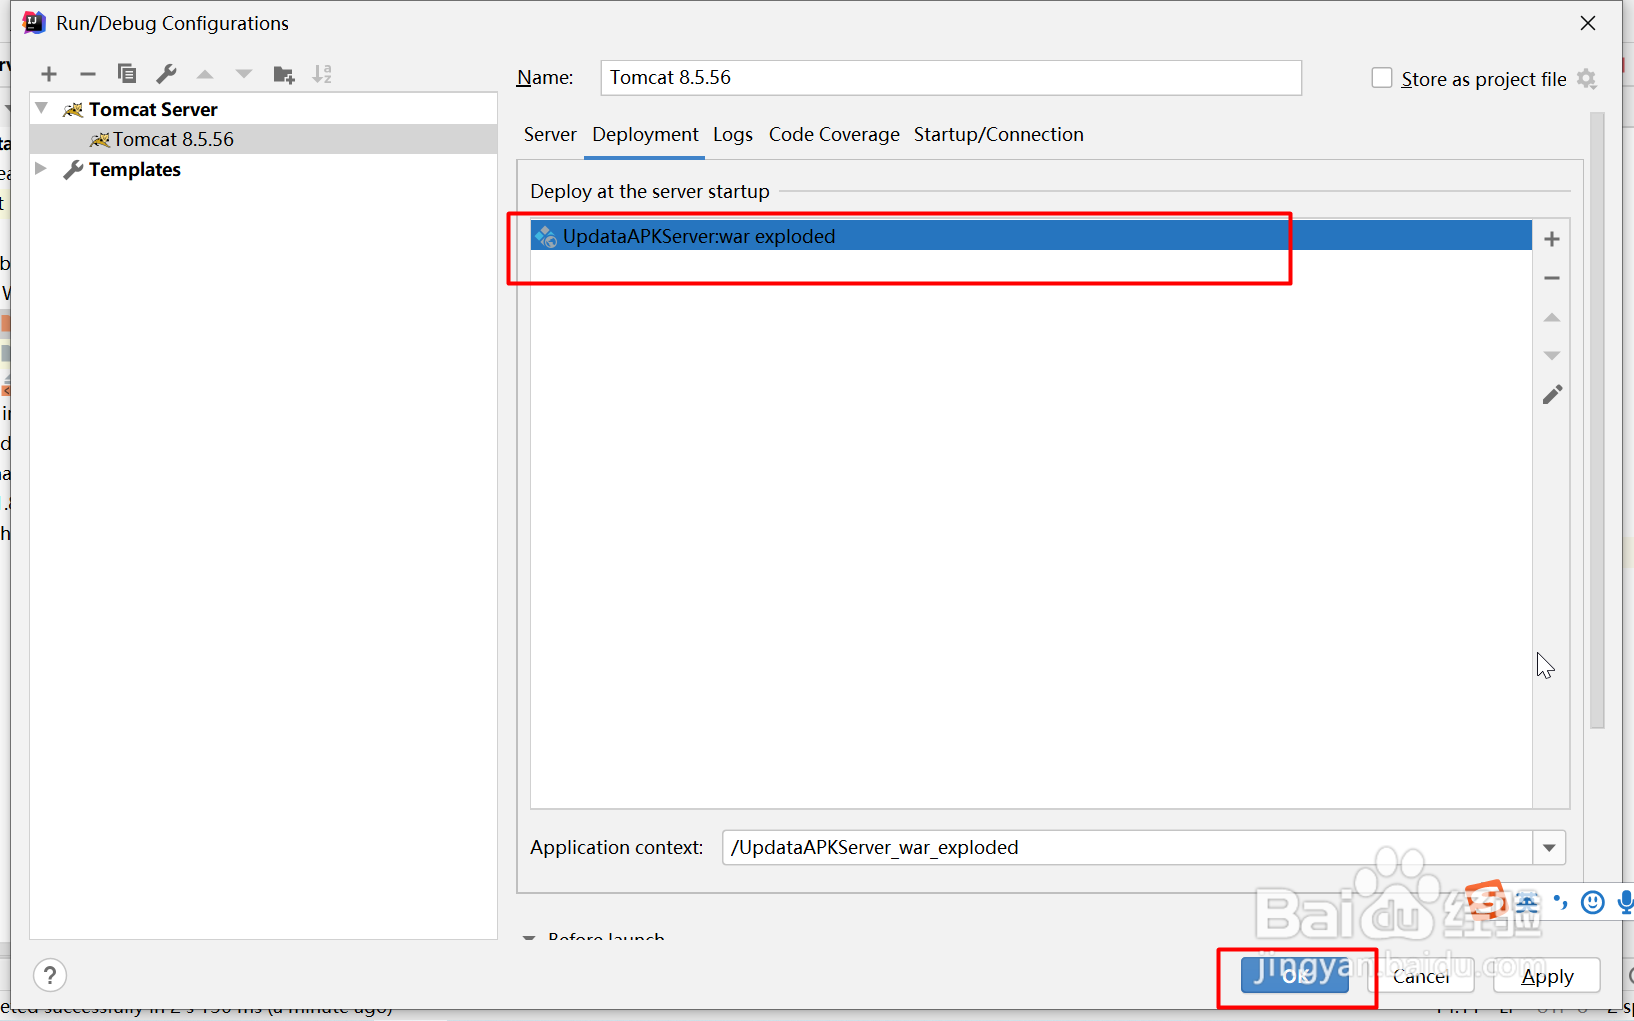Create a new folder for configurations
1634x1021 pixels.
(x=283, y=73)
